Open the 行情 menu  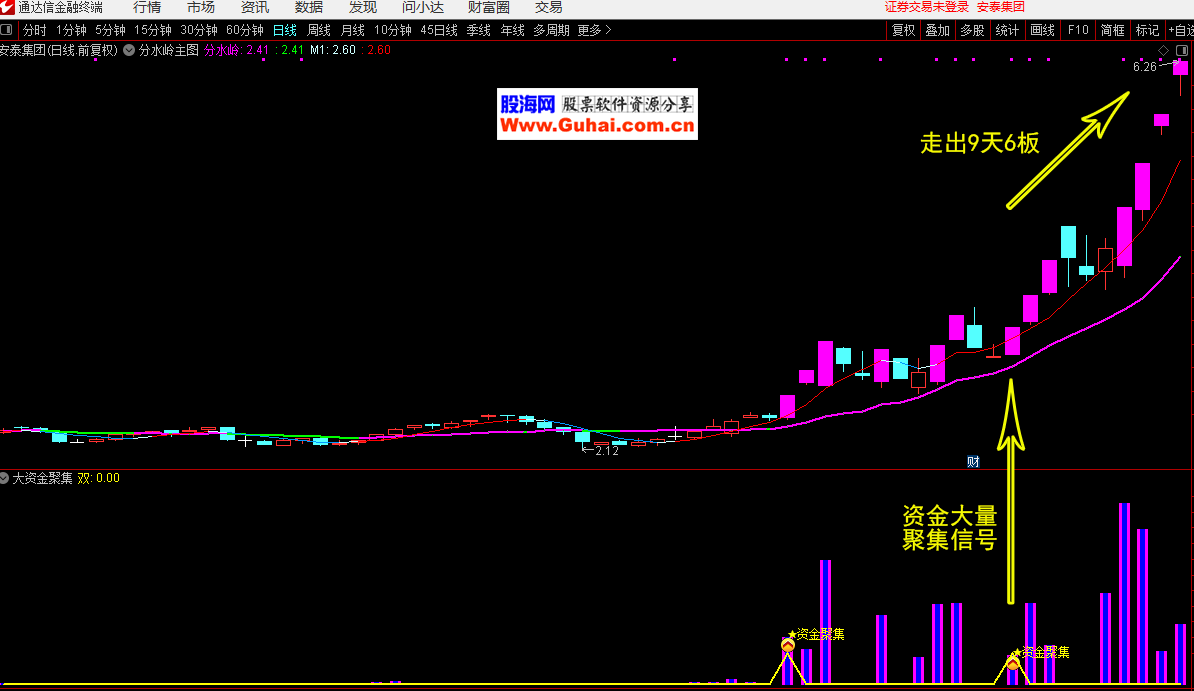click(147, 7)
